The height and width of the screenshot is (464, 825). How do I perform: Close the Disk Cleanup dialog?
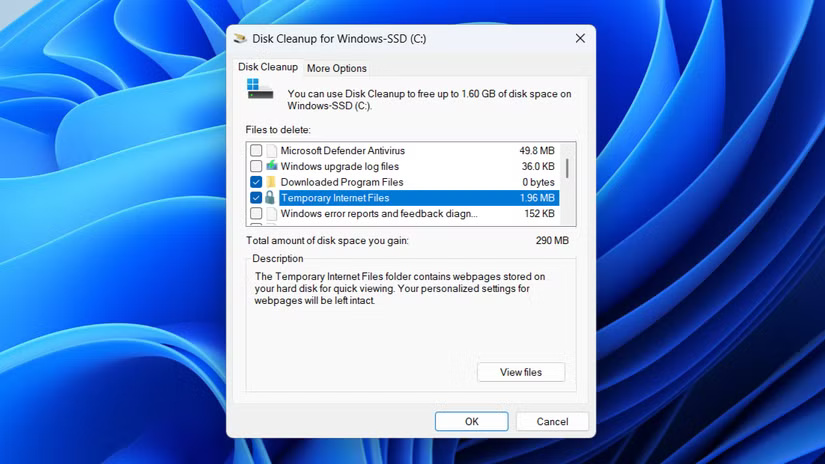click(580, 38)
